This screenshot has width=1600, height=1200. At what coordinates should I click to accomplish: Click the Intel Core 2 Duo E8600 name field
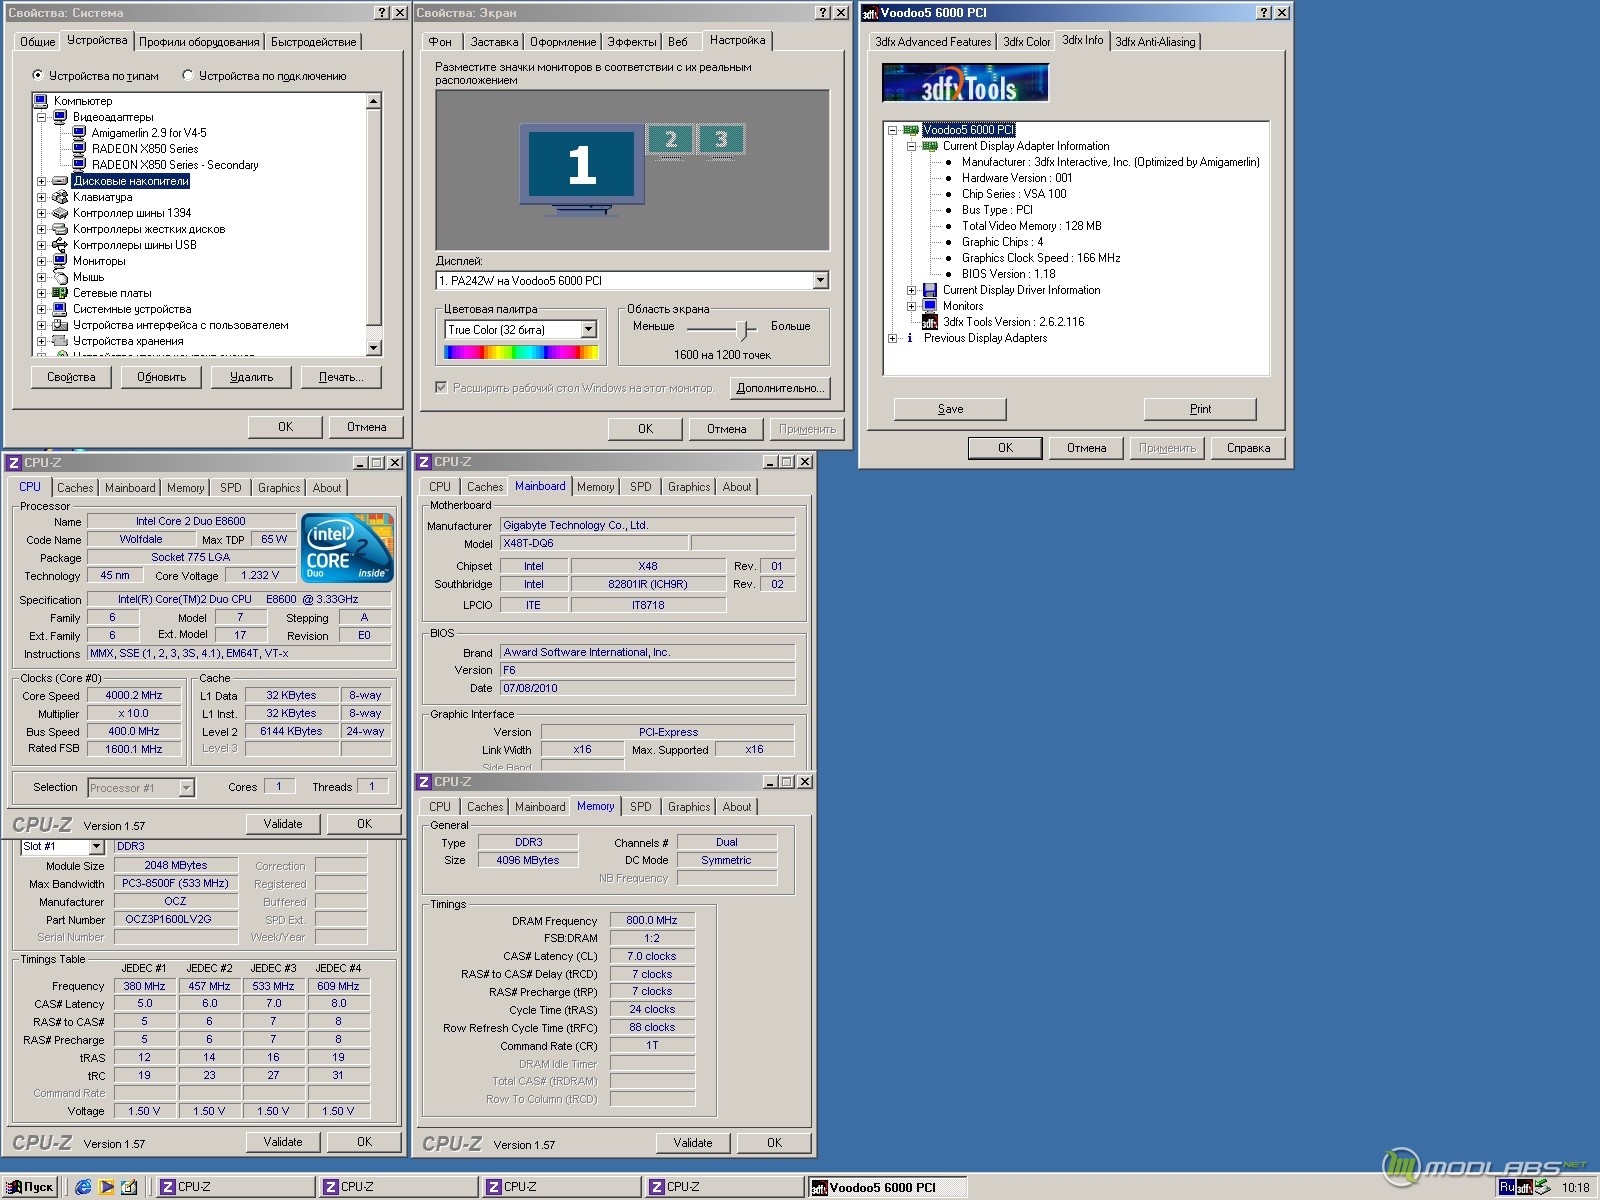click(191, 521)
